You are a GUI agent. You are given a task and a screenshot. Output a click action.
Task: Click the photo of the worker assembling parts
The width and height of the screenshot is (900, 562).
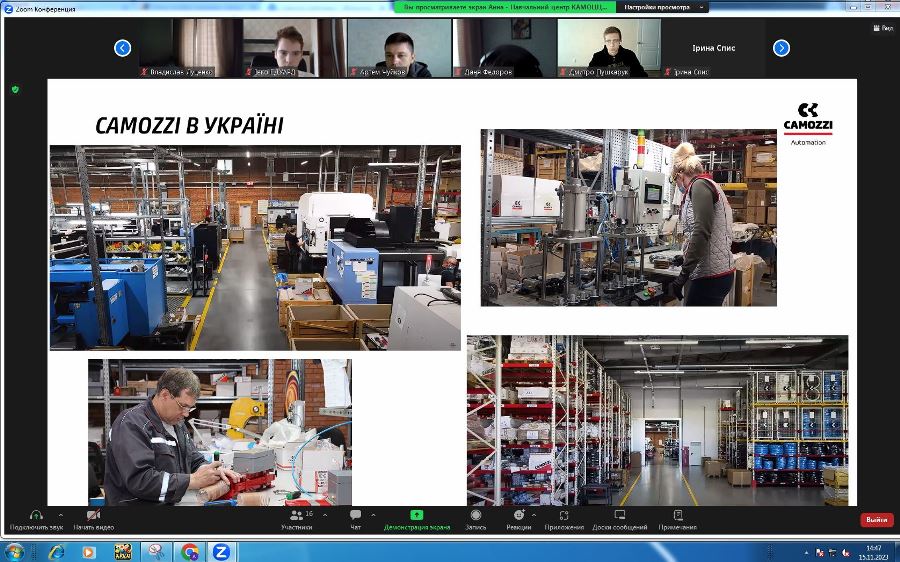point(220,432)
